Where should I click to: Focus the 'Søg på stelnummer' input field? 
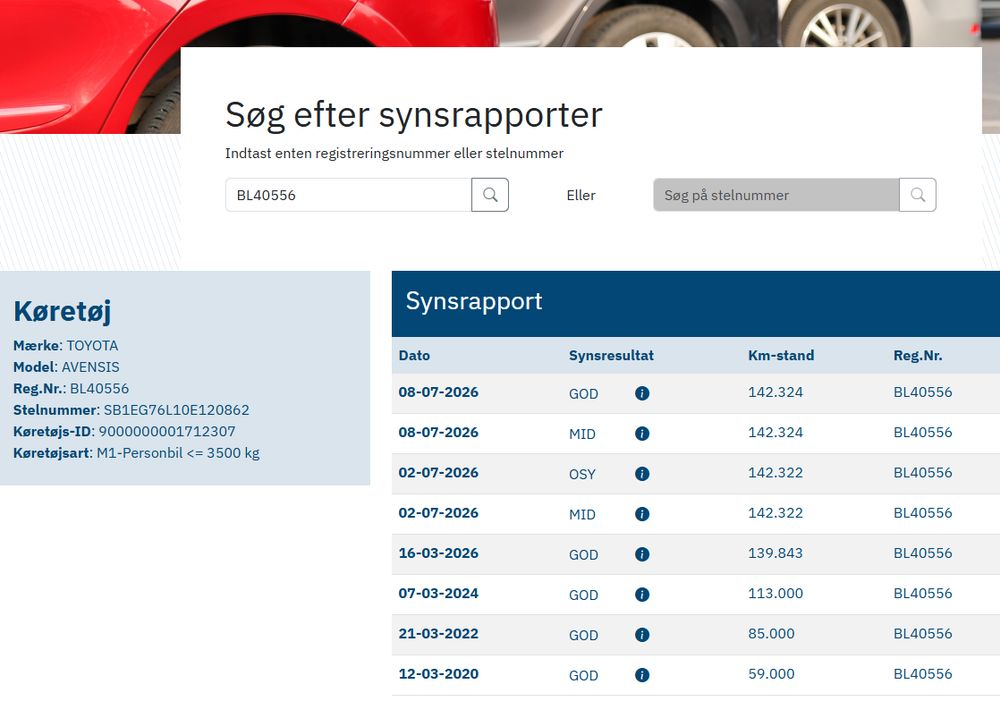pyautogui.click(x=776, y=195)
